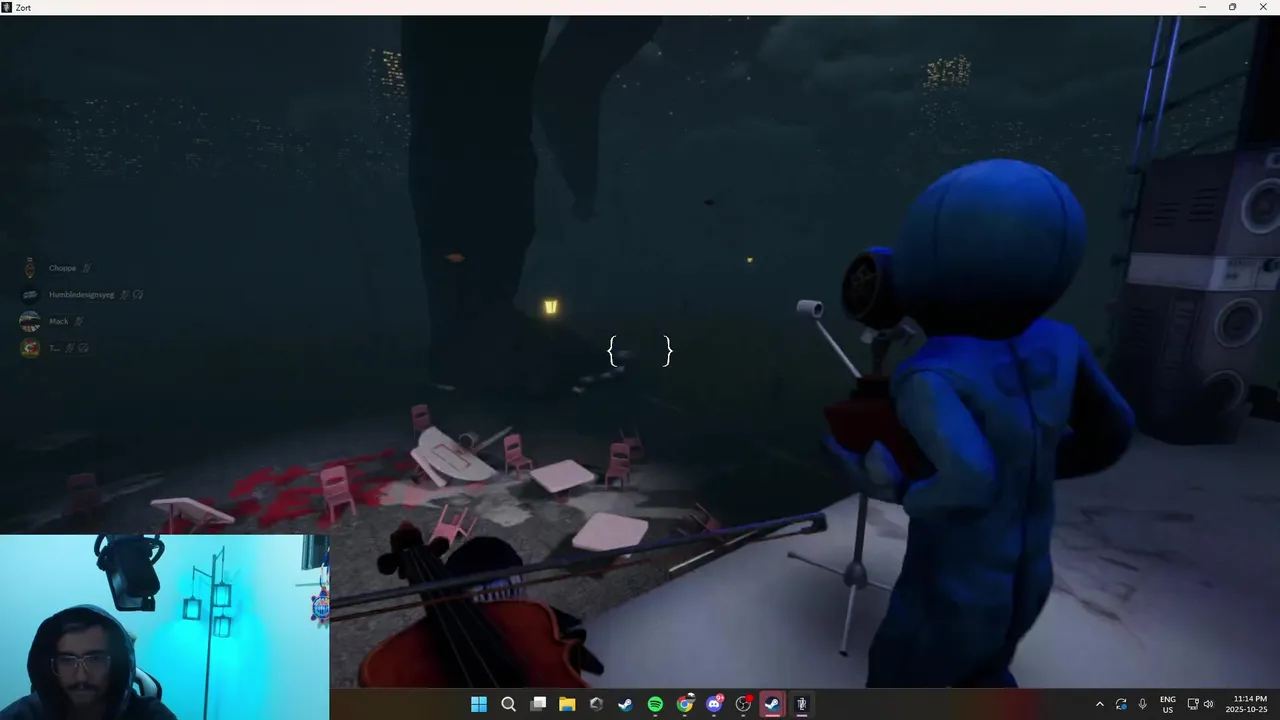The width and height of the screenshot is (1280, 720).
Task: Open taskbar Search
Action: pyautogui.click(x=508, y=704)
